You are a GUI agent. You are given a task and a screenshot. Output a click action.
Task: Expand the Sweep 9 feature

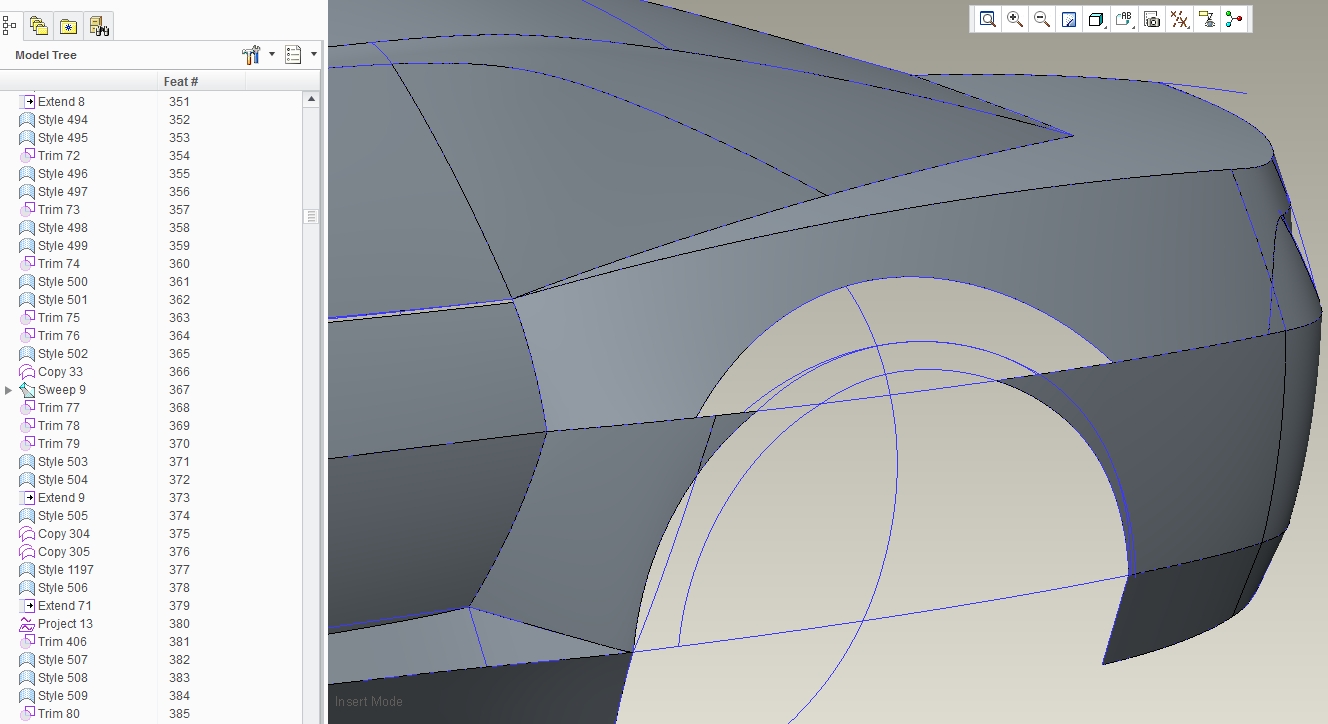coord(9,390)
